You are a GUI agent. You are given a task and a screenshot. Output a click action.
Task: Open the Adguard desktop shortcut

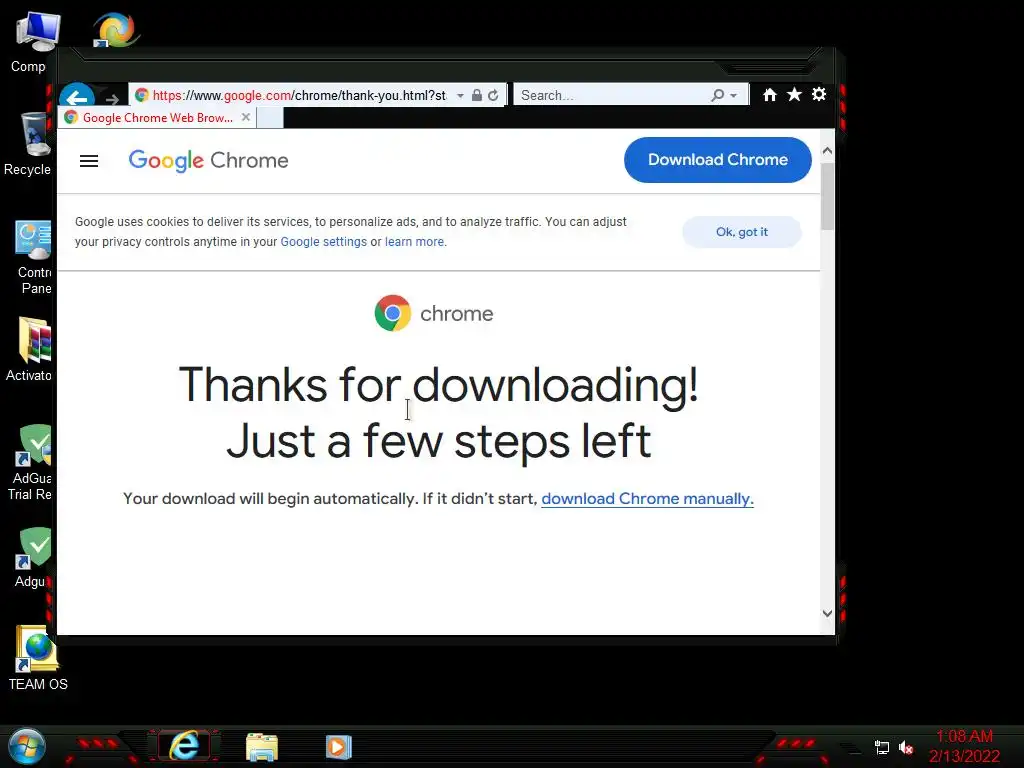pos(33,557)
